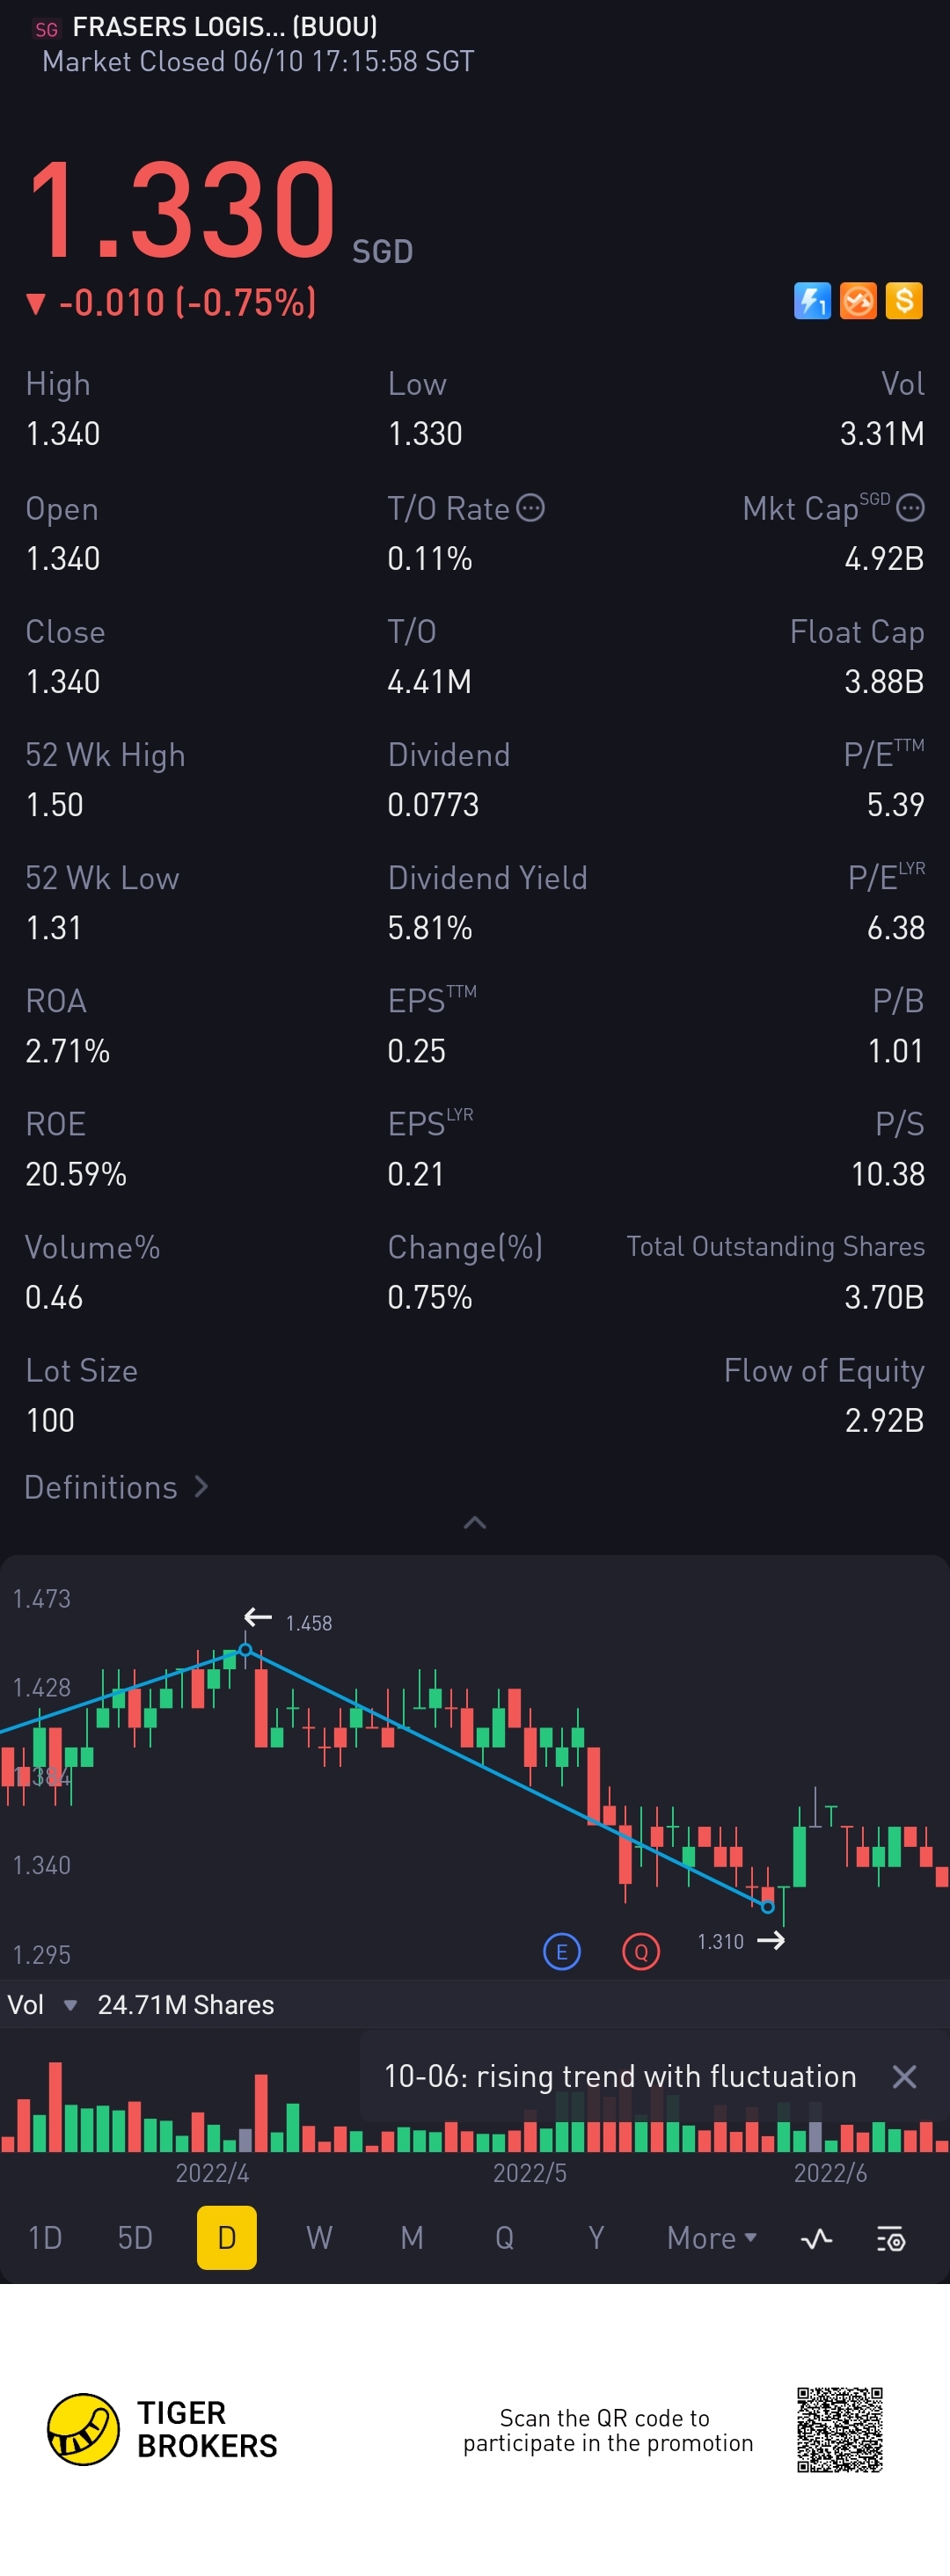Tap the blue lightning bolt badge icon

tap(812, 301)
